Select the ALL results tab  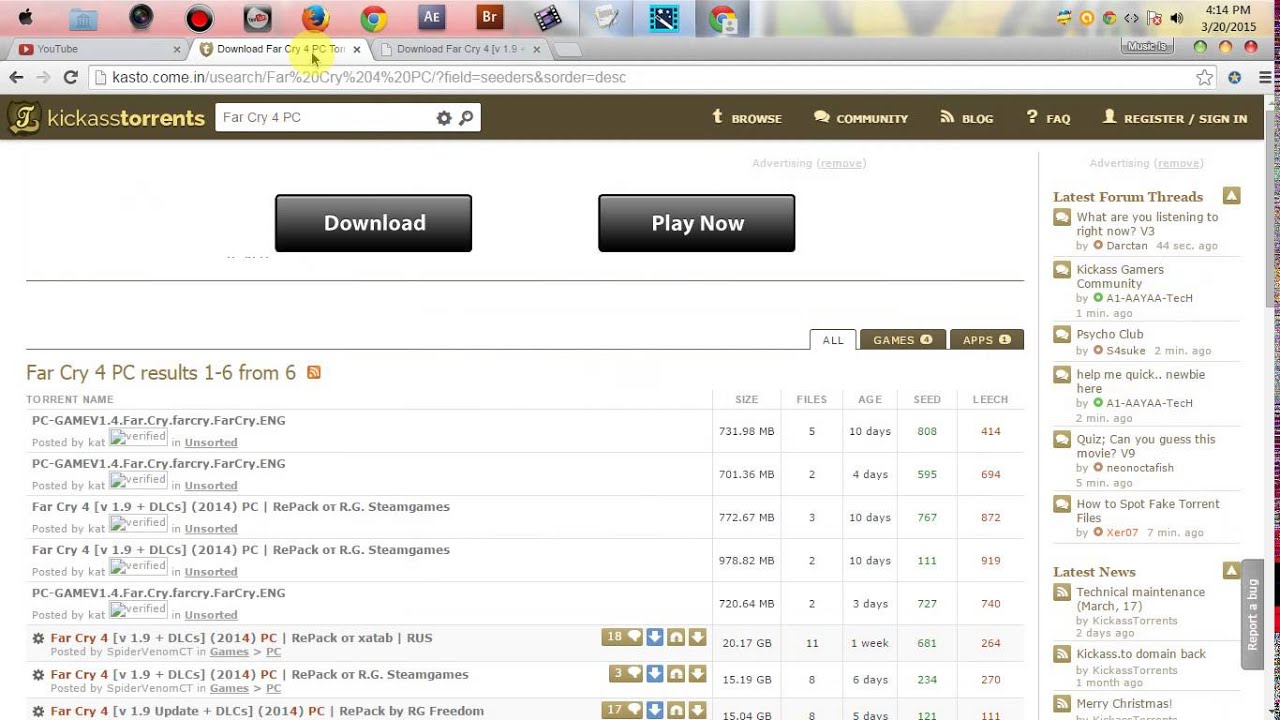tap(833, 340)
